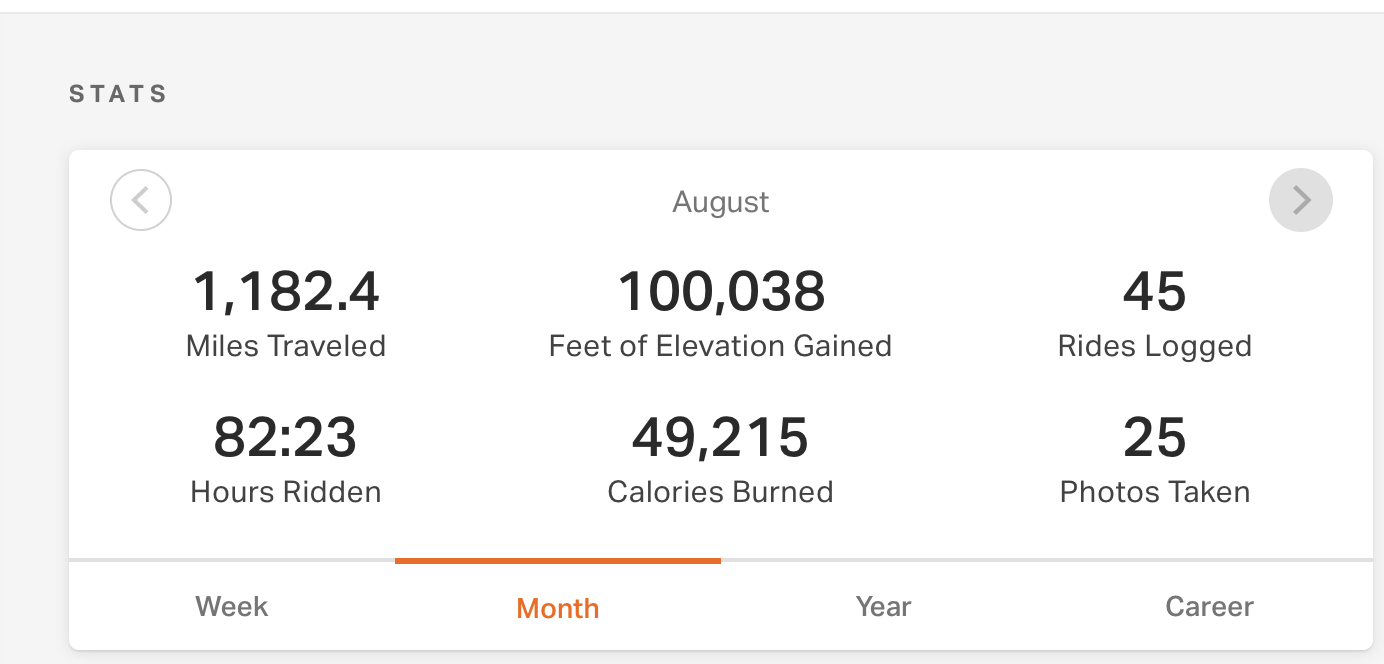This screenshot has width=1384, height=664.
Task: Select the Rides Logged label
Action: 1154,346
